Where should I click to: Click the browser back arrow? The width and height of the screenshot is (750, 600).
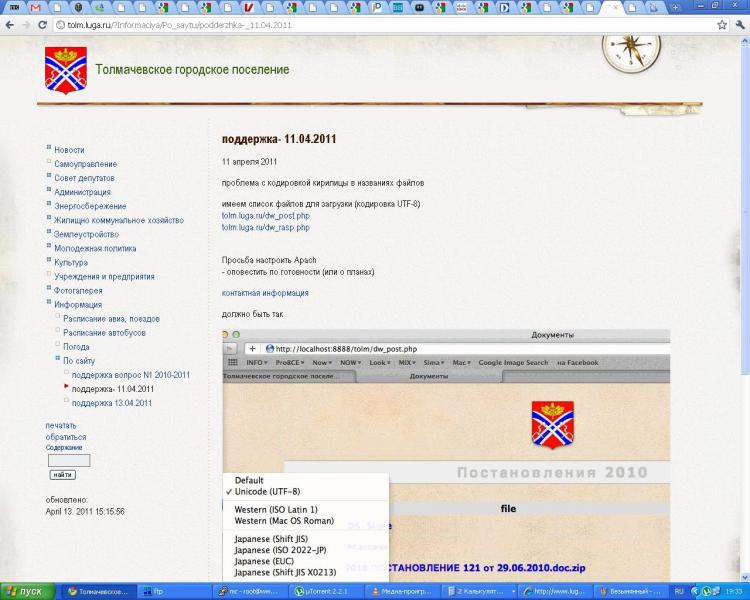[x=10, y=24]
